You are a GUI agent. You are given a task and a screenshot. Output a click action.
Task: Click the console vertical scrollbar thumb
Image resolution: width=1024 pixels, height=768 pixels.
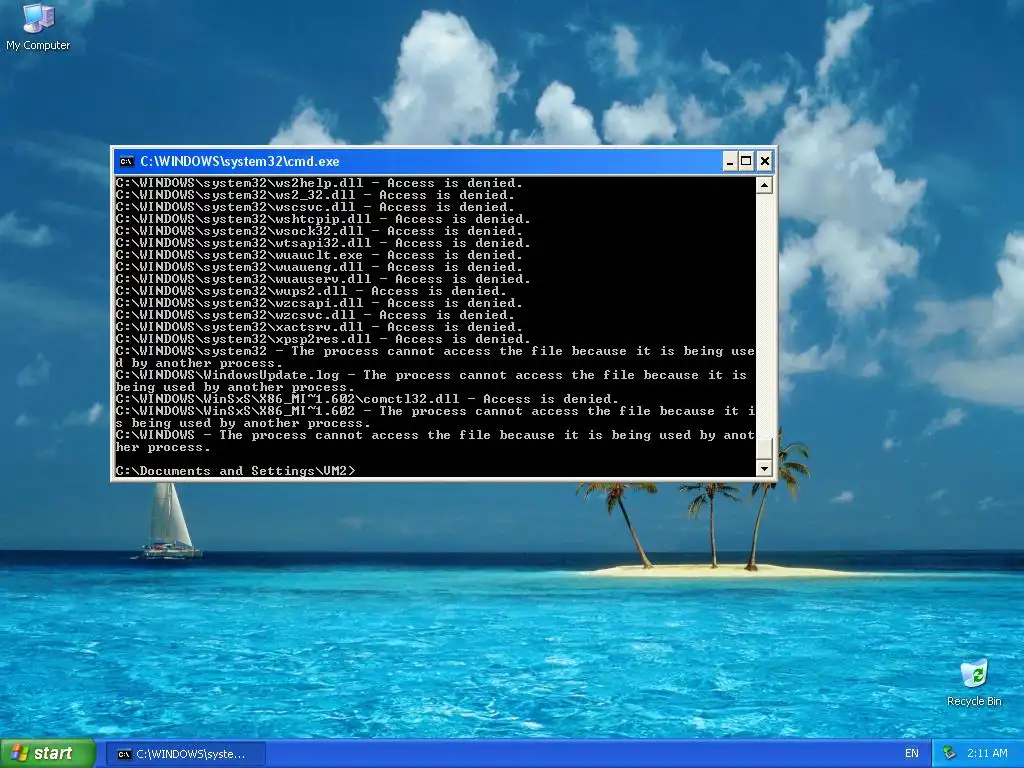pos(764,449)
